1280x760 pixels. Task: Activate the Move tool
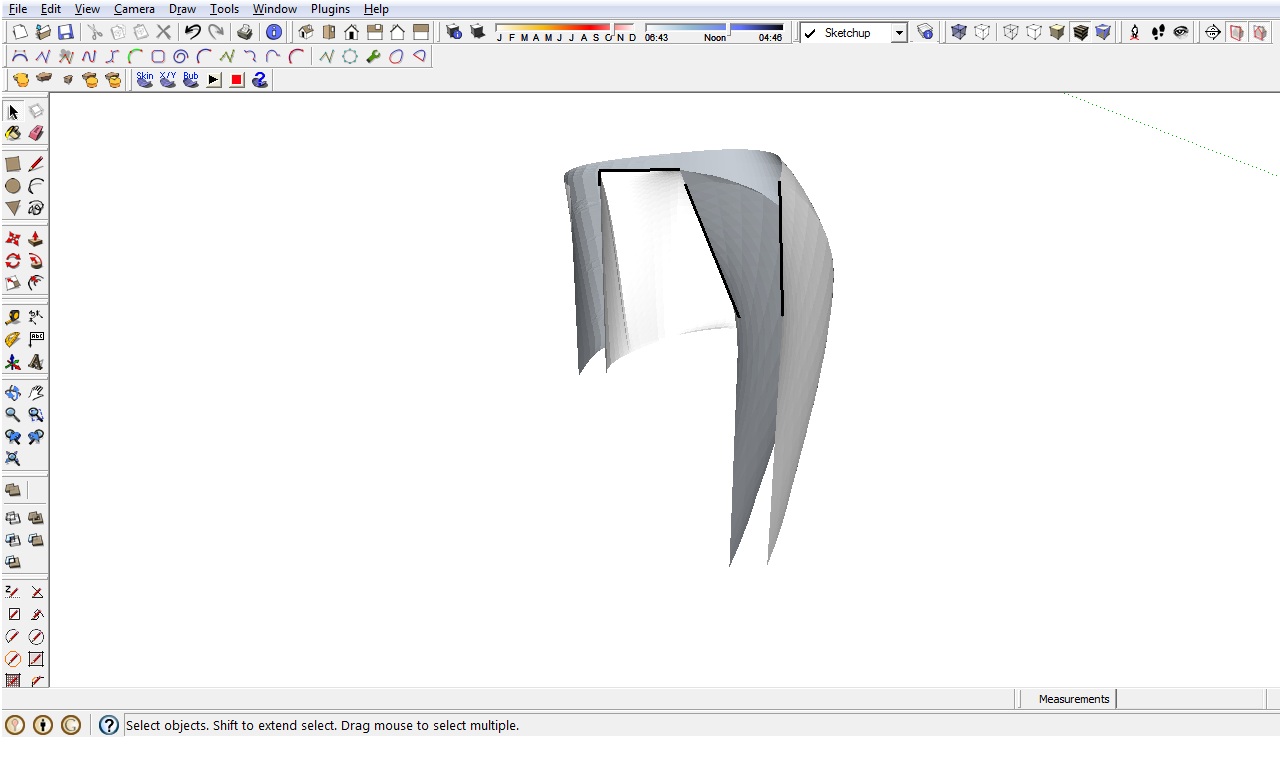[x=13, y=239]
